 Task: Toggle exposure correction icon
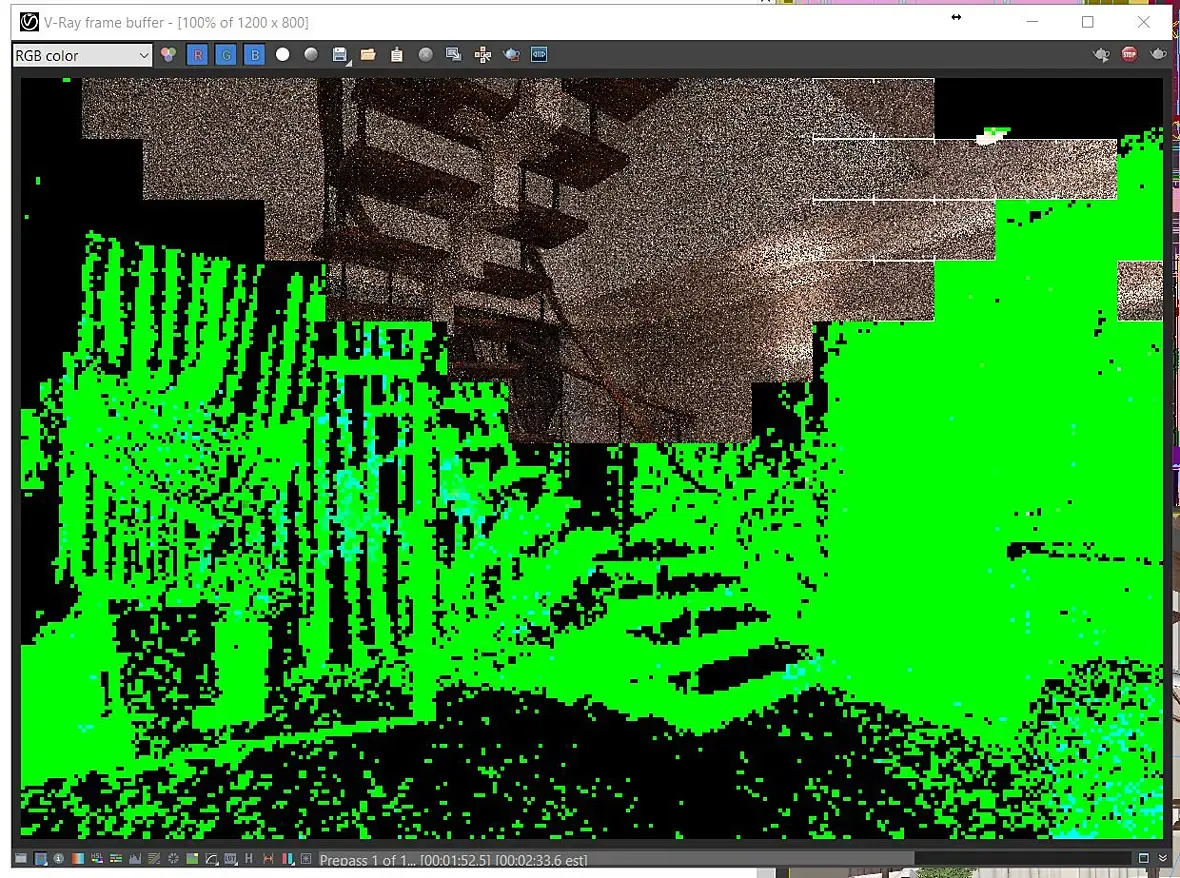pos(78,858)
